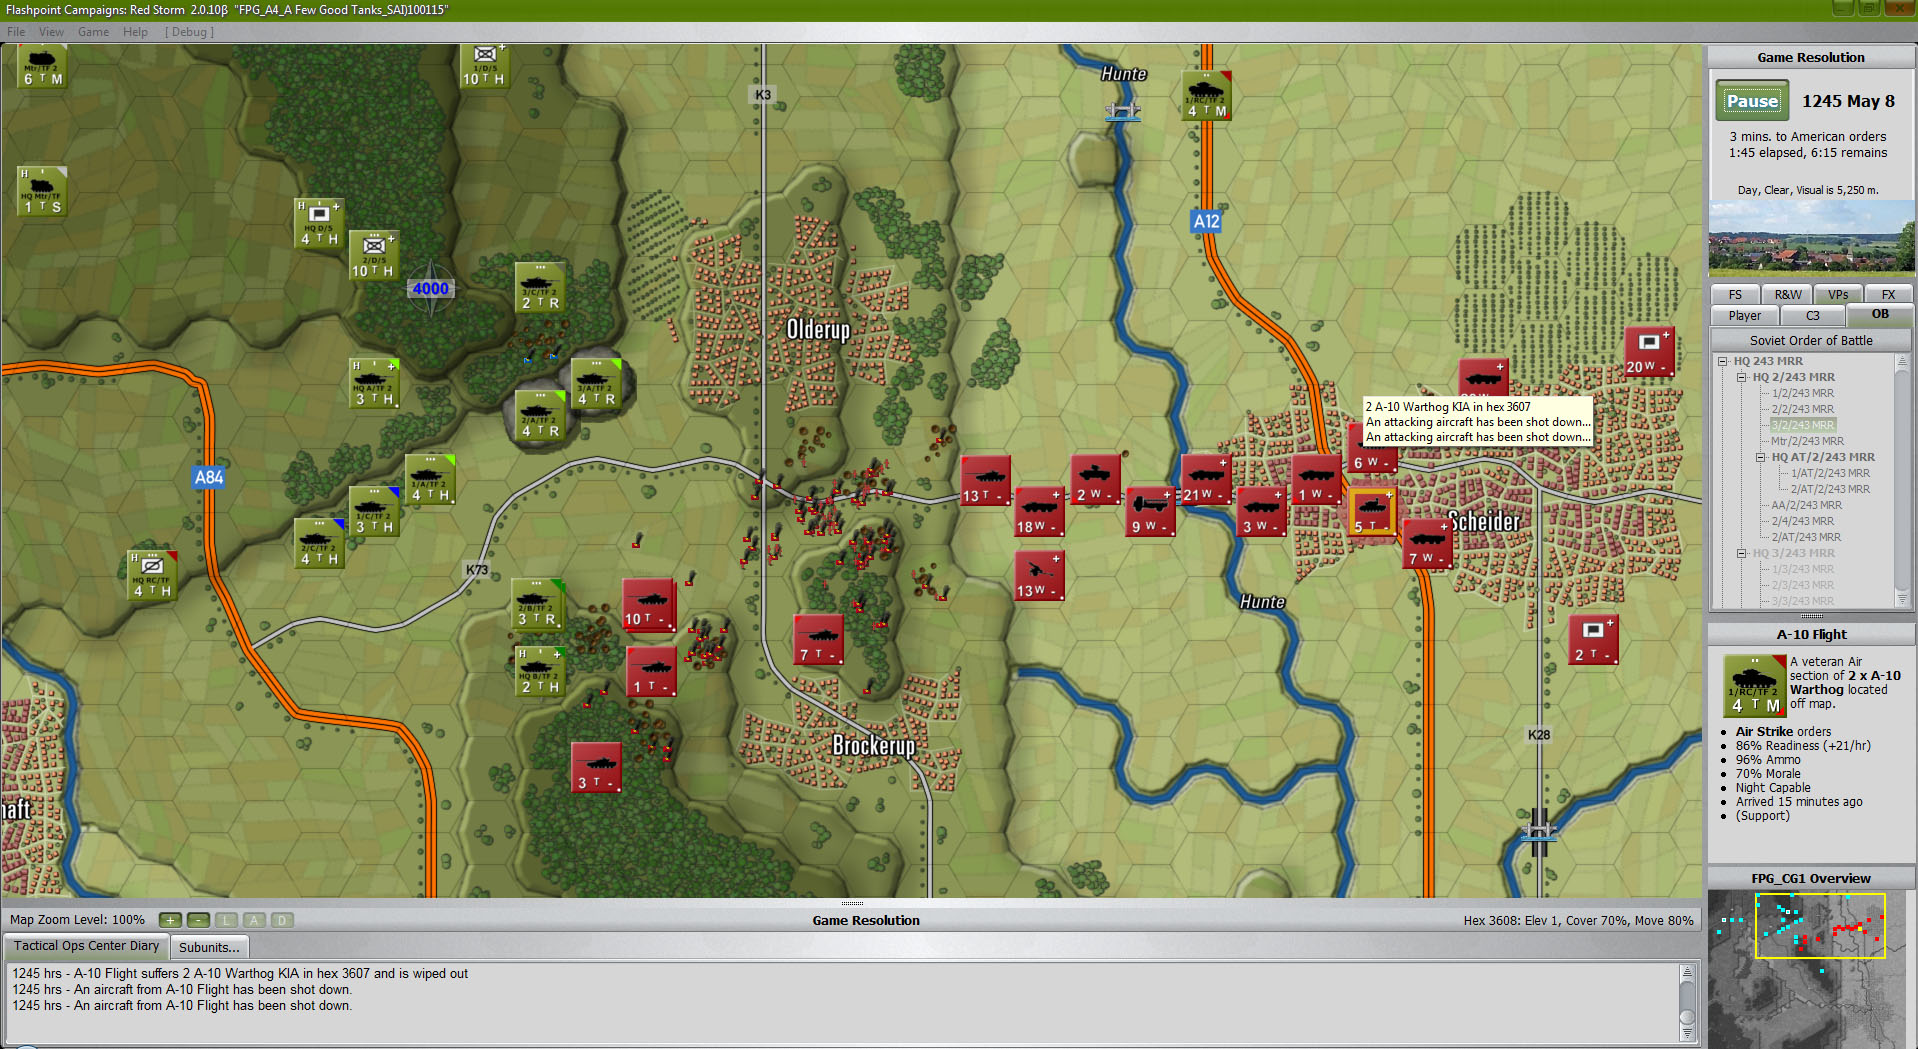This screenshot has width=1918, height=1049.
Task: Toggle the L map display option
Action: tap(225, 920)
